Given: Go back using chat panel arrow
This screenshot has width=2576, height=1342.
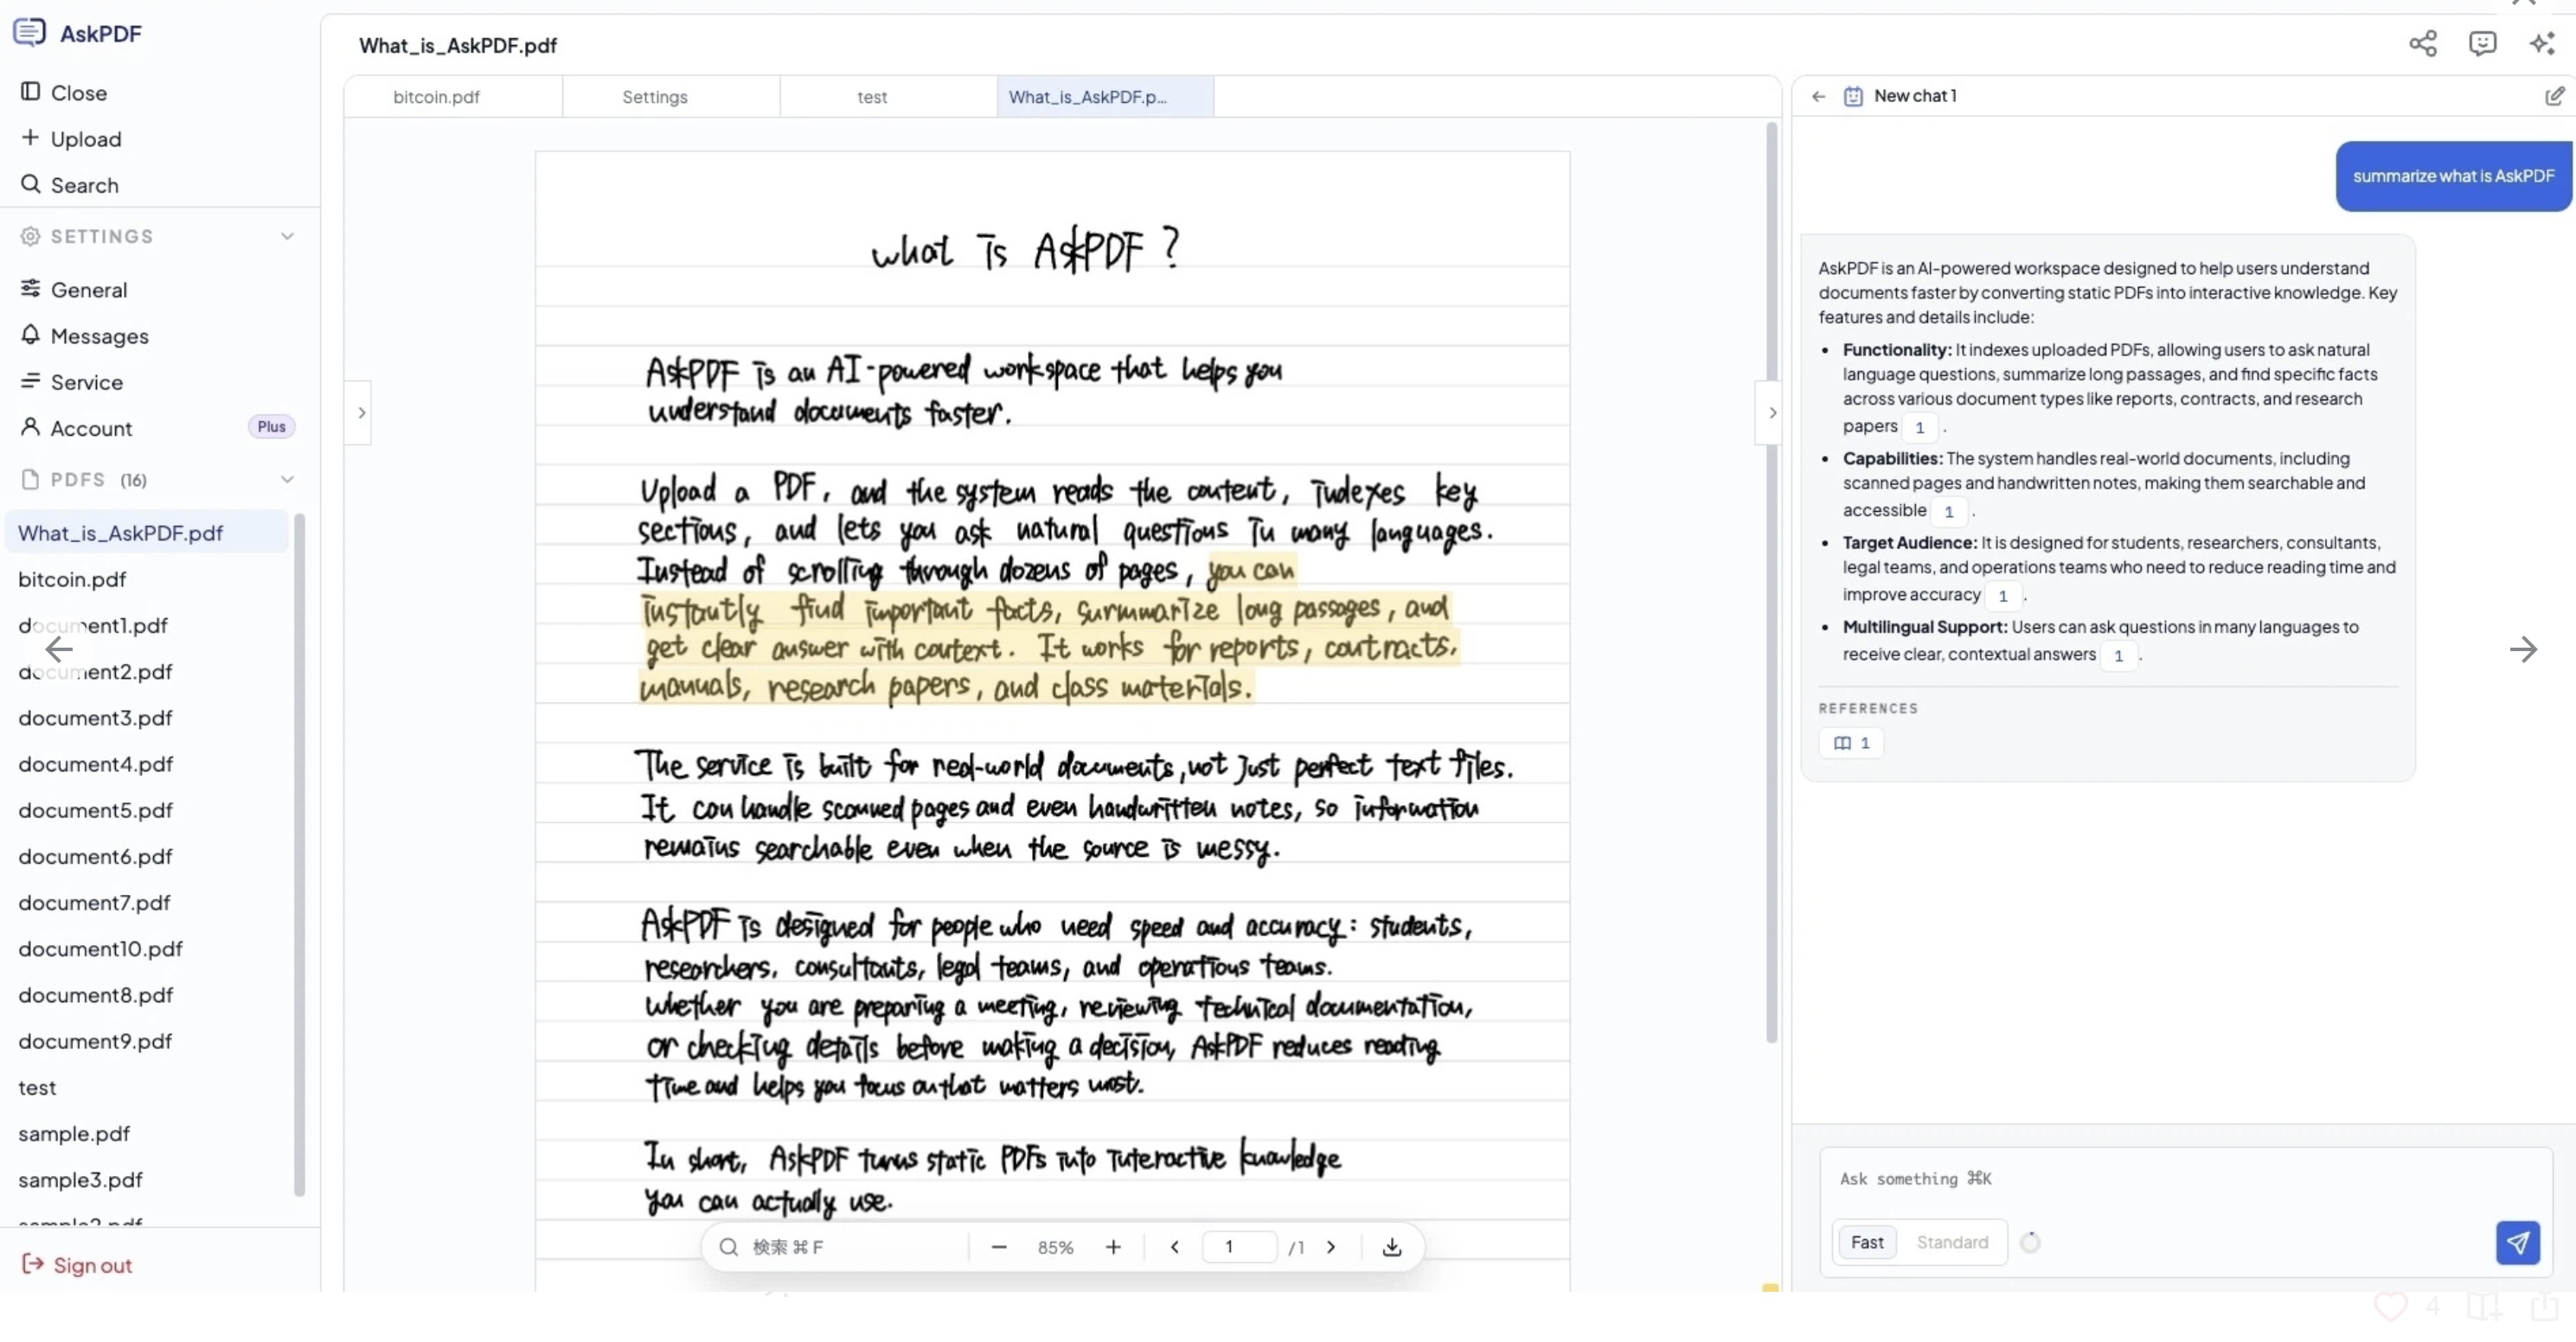Looking at the screenshot, I should pyautogui.click(x=1818, y=96).
